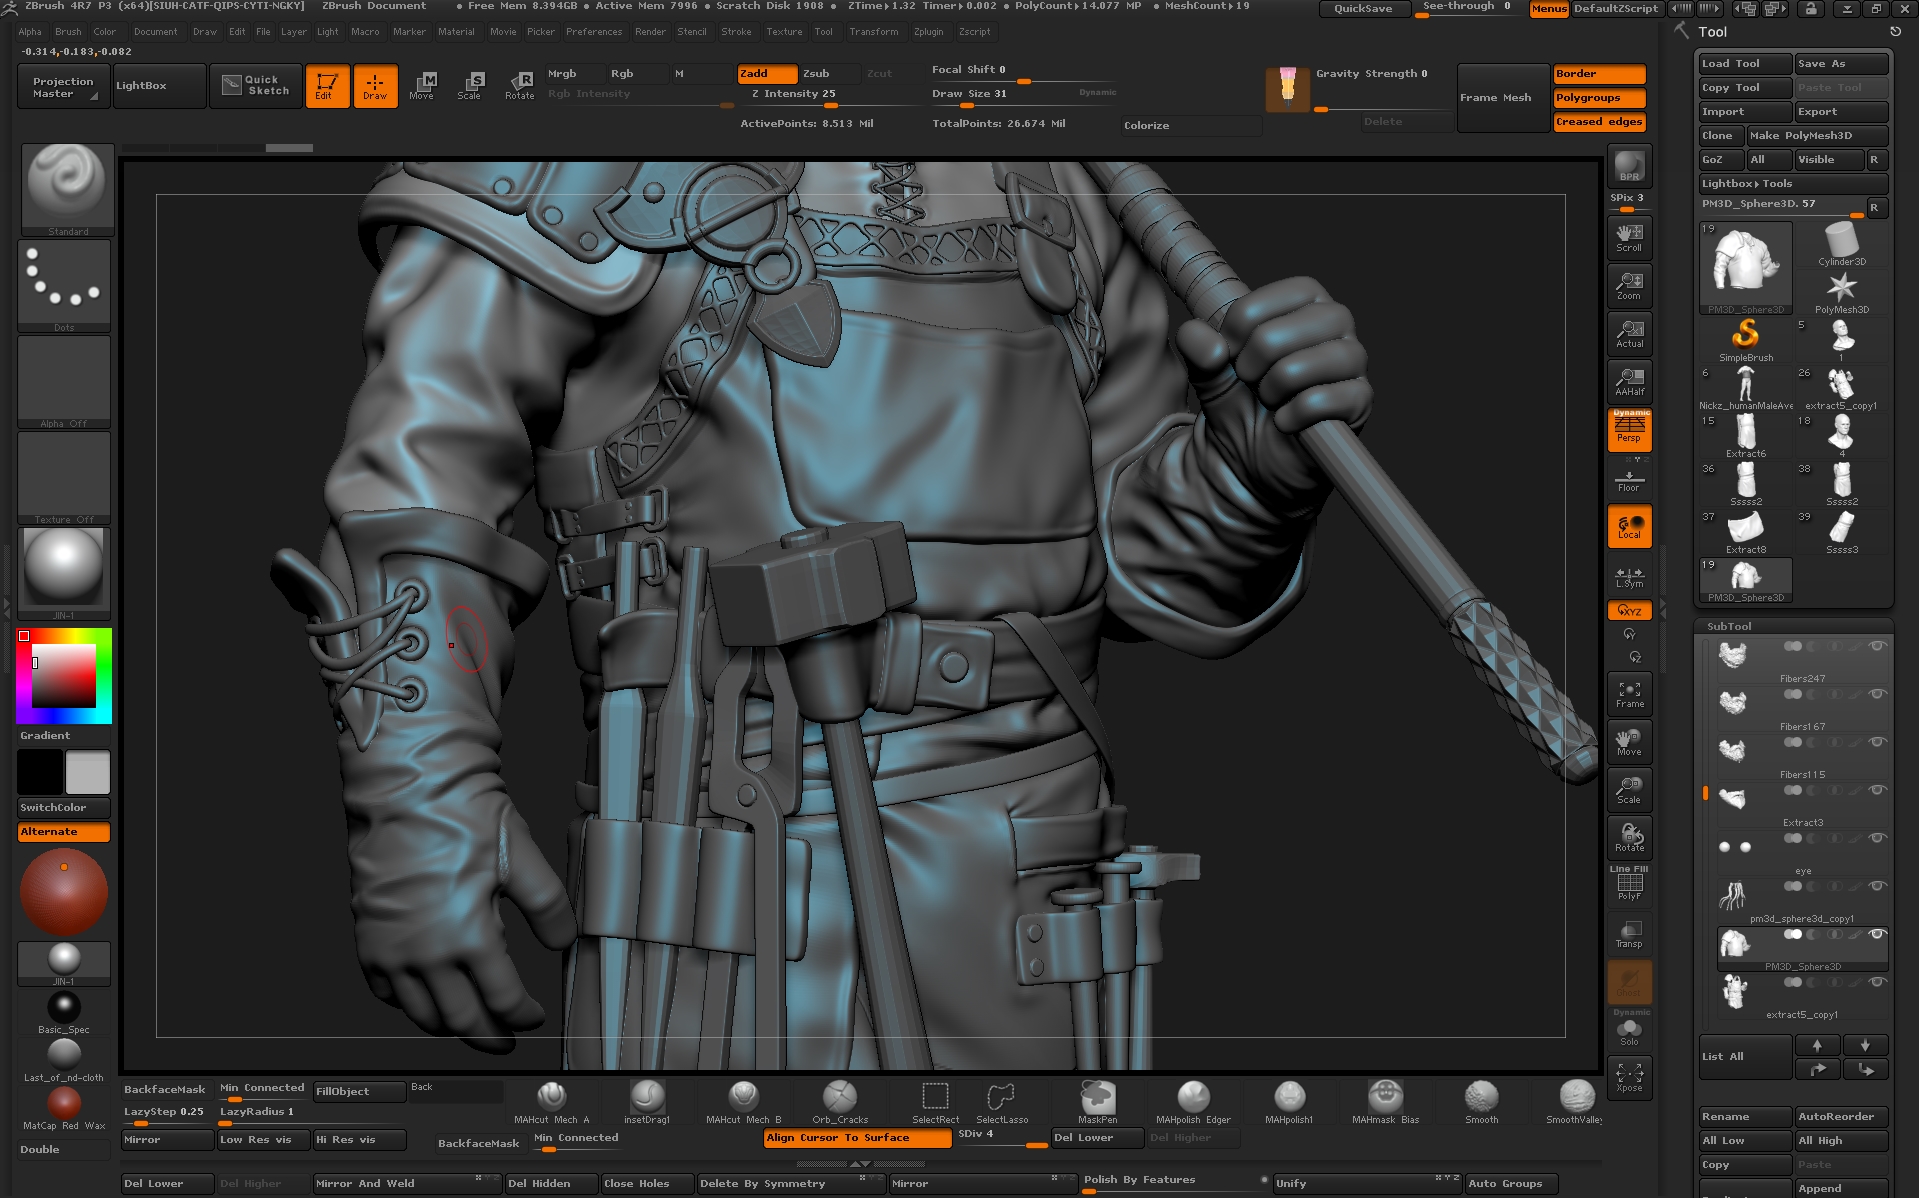Toggle Zadd sculpting mode
Viewport: 1919px width, 1198px height.
click(x=767, y=74)
